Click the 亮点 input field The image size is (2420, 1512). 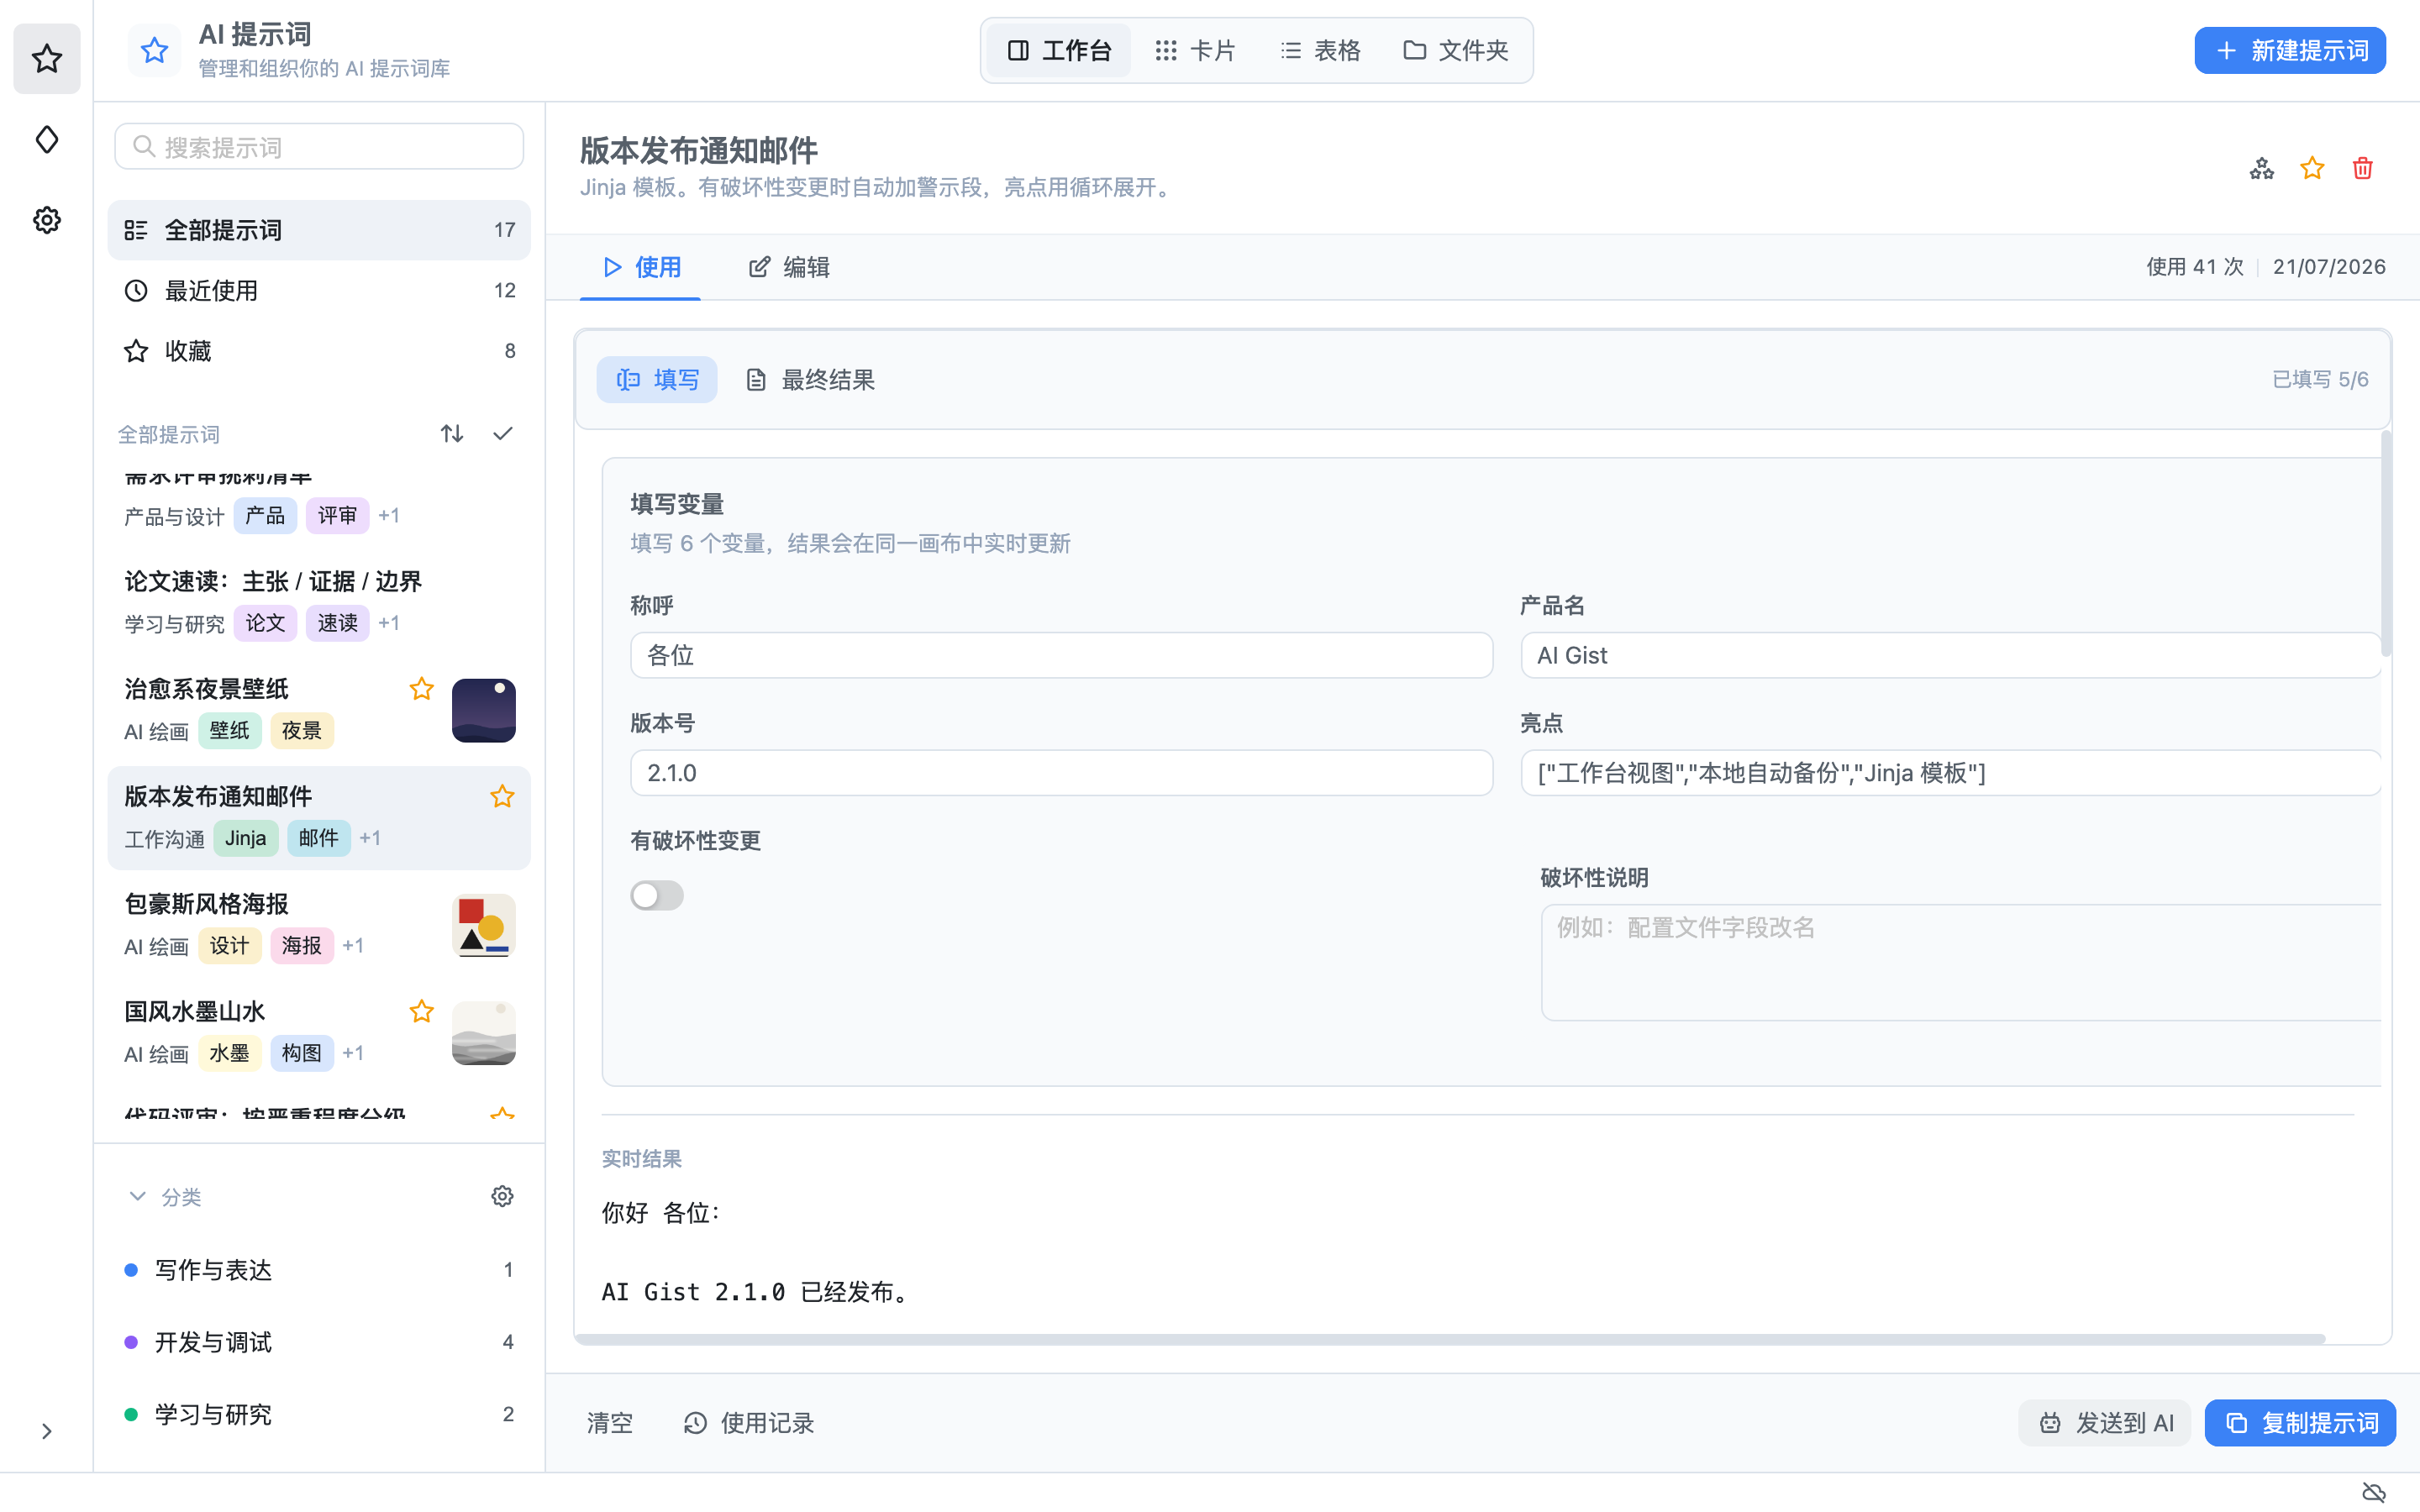click(x=1950, y=773)
